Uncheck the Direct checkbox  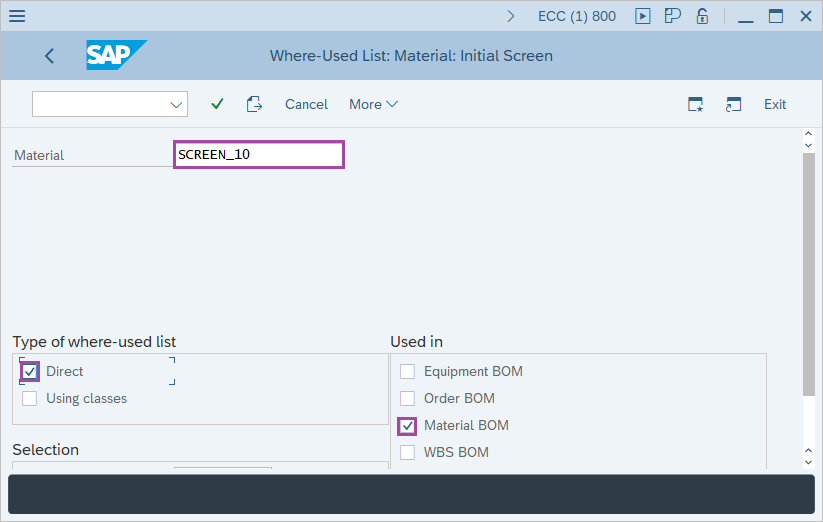click(x=29, y=371)
